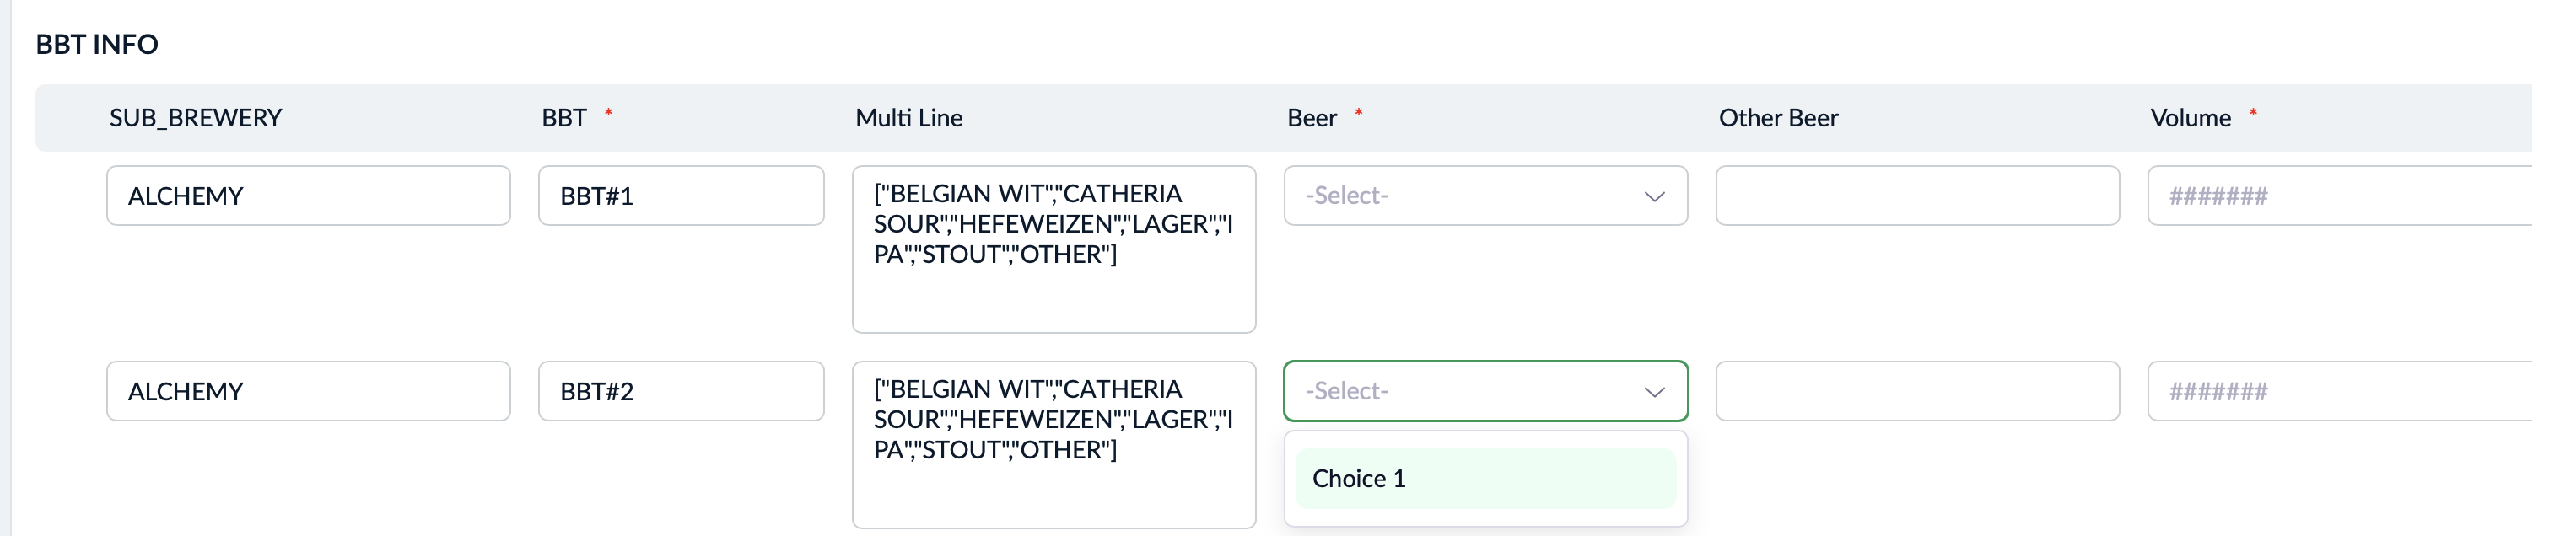Click the BBT column header

point(564,118)
